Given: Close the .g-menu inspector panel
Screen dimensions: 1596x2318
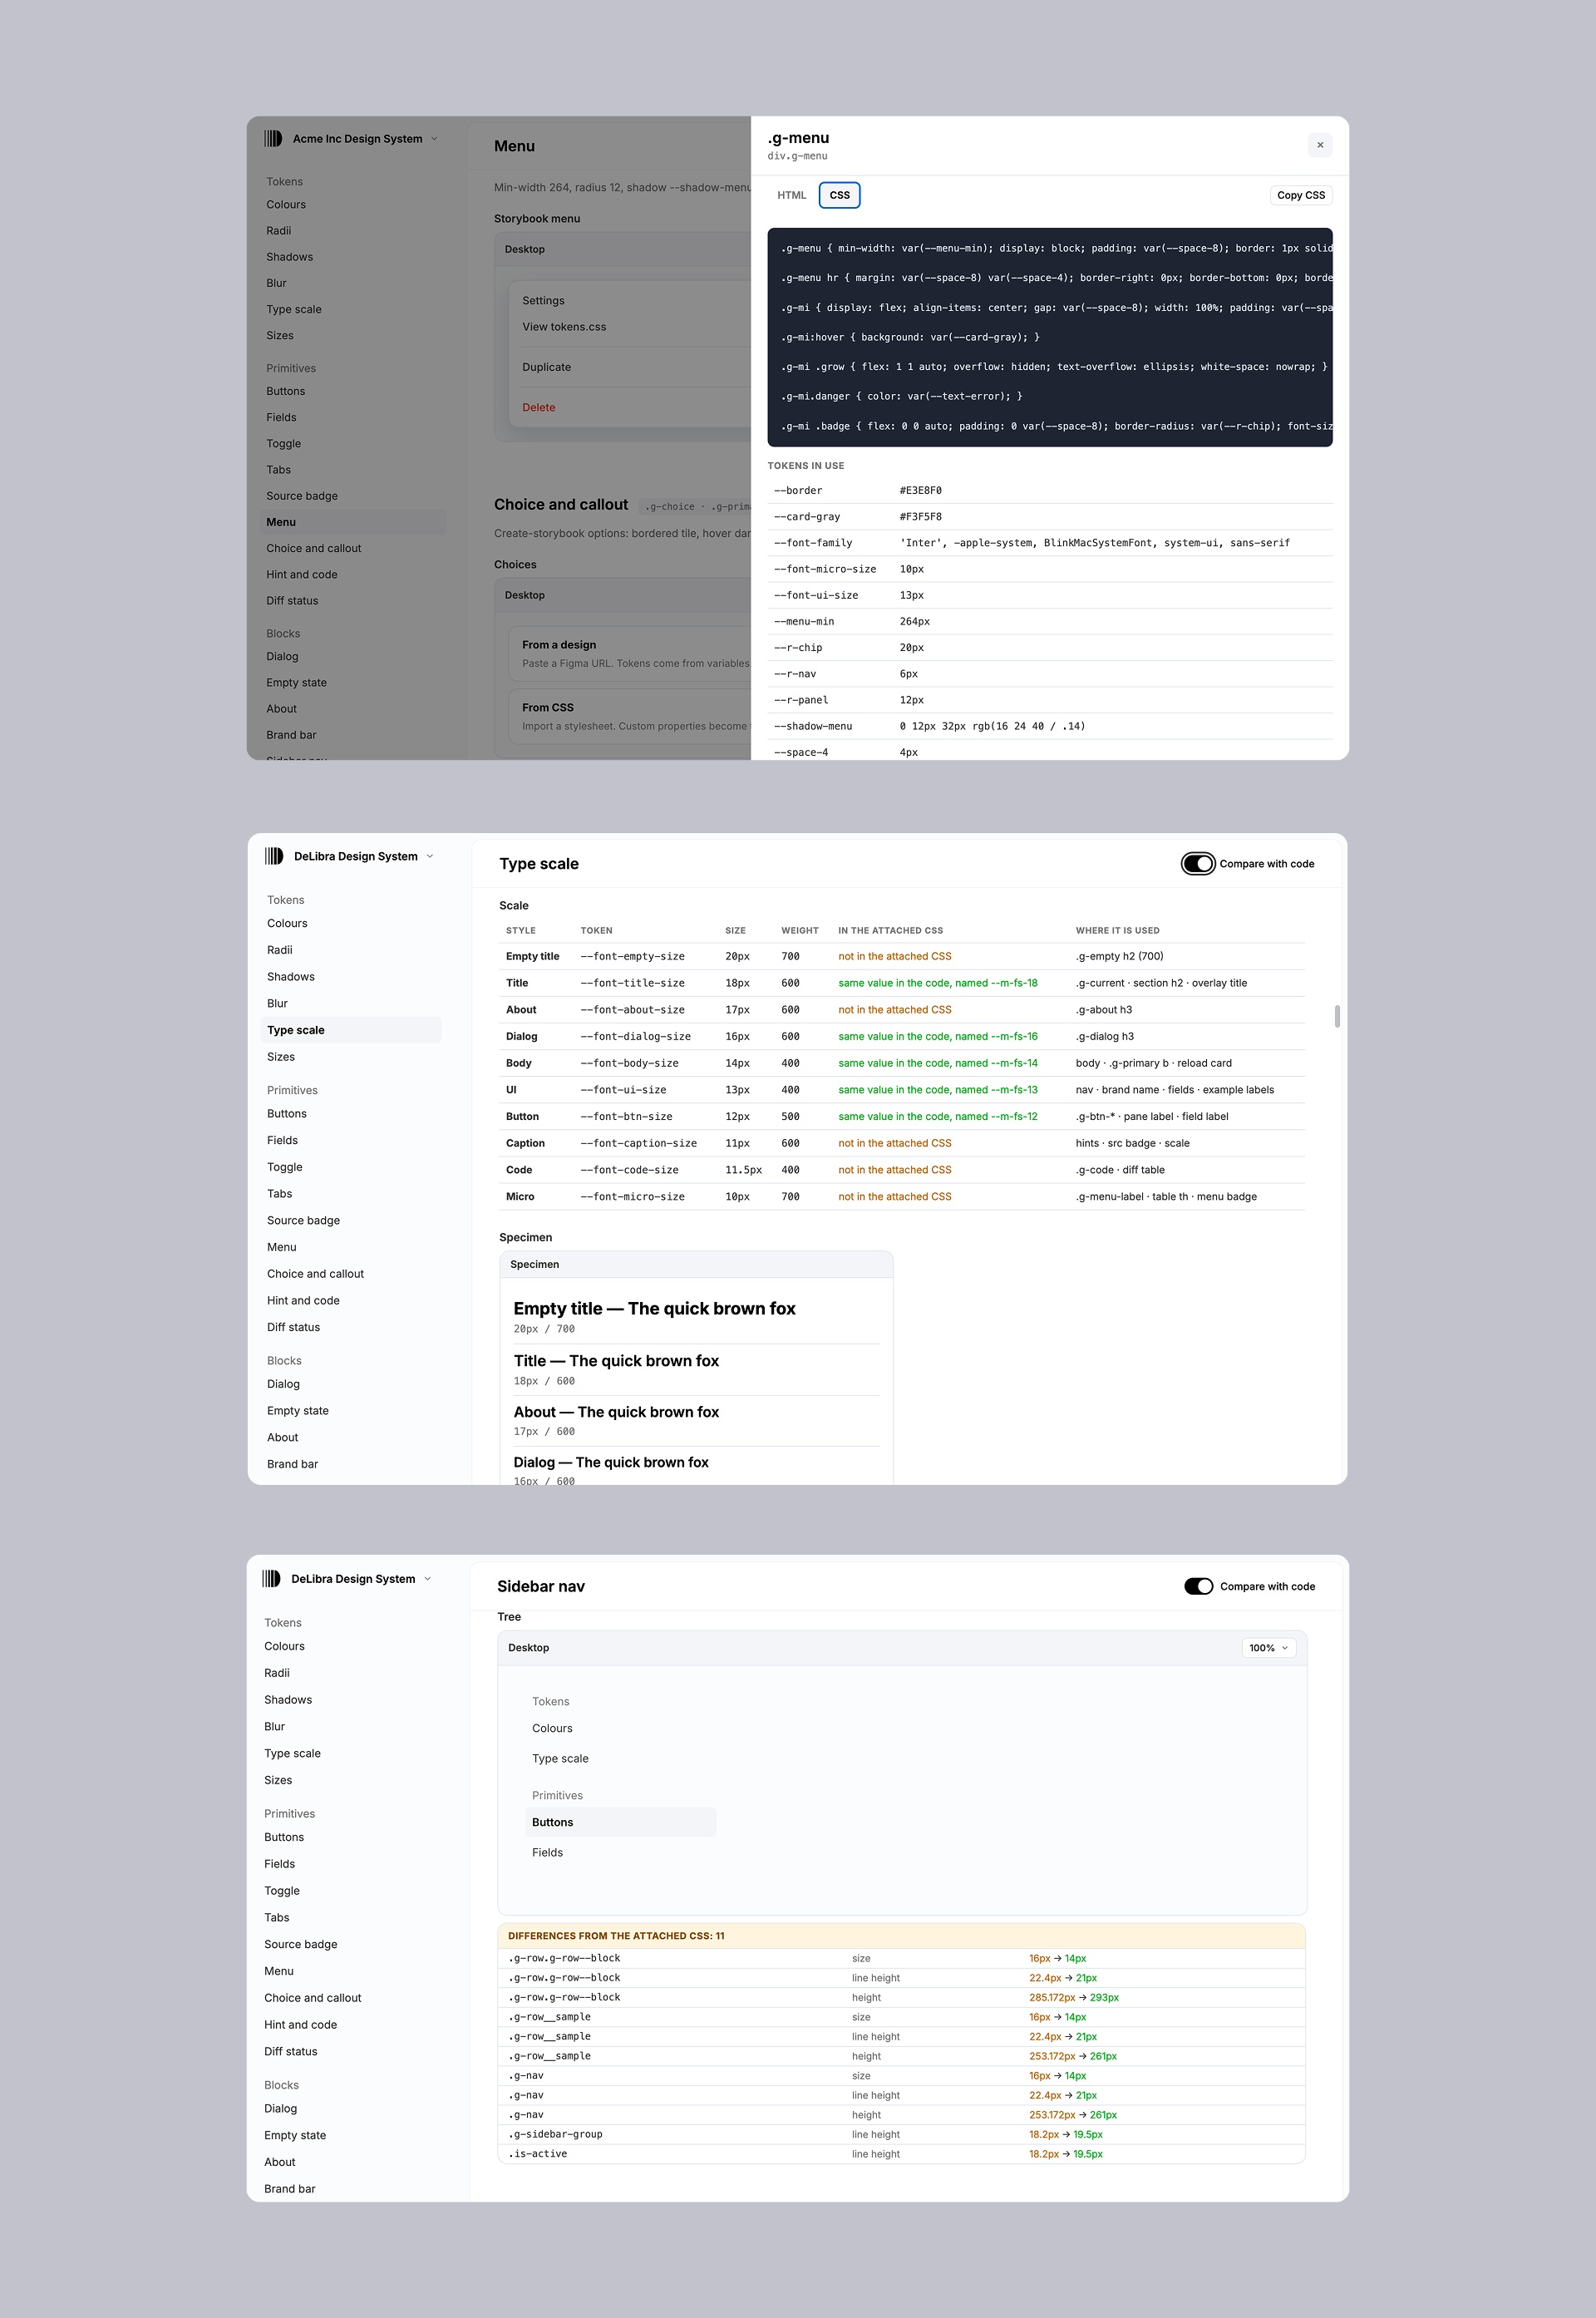Looking at the screenshot, I should (x=1320, y=145).
